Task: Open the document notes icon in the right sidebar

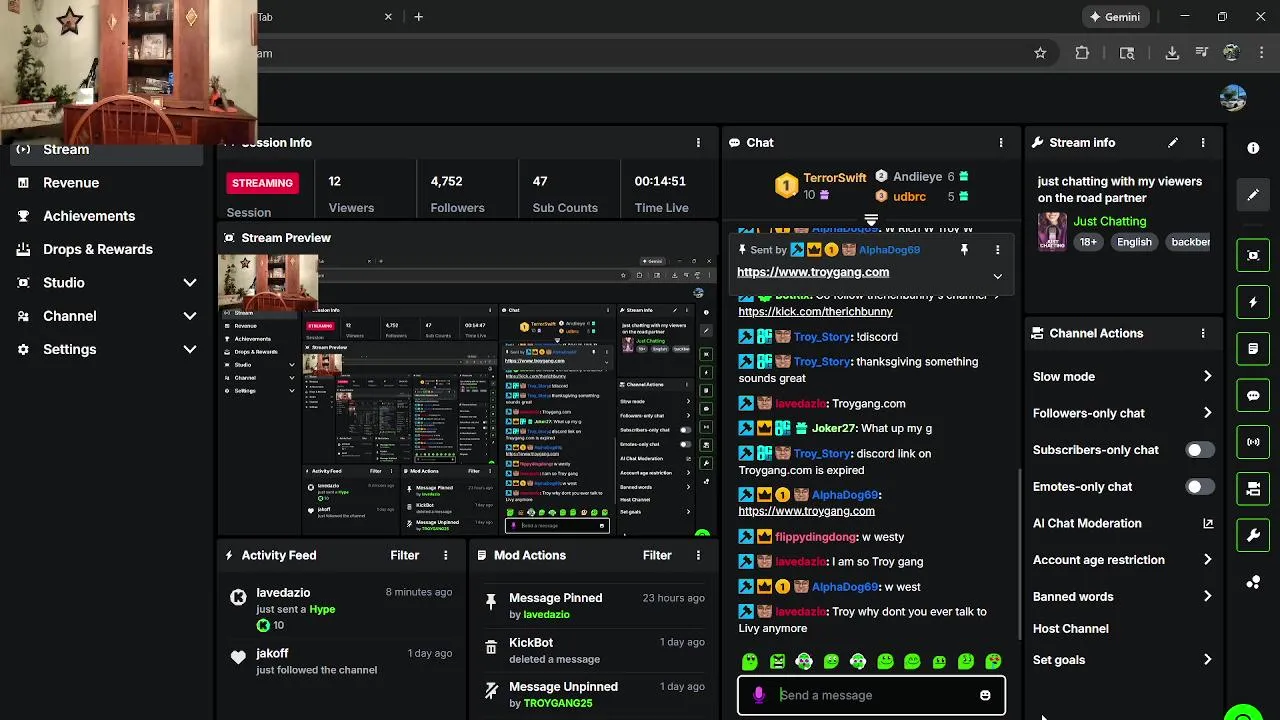Action: [x=1253, y=349]
